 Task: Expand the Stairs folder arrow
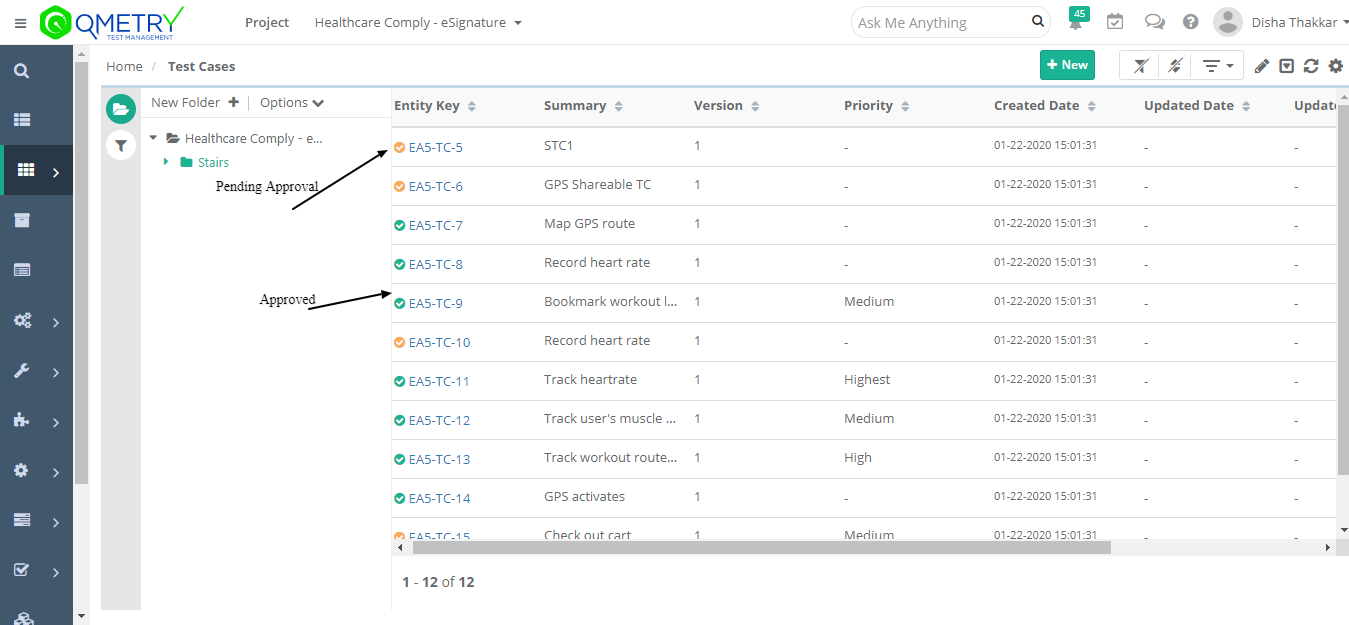(166, 162)
